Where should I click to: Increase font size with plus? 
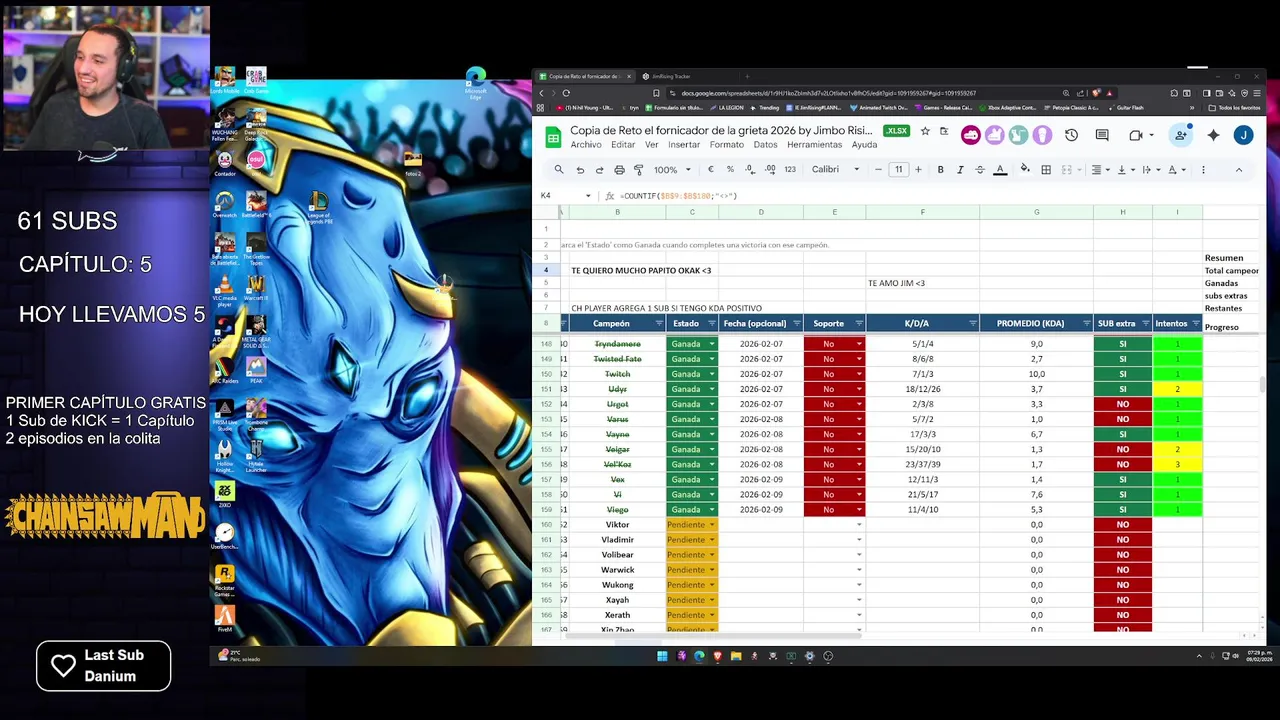[x=918, y=170]
